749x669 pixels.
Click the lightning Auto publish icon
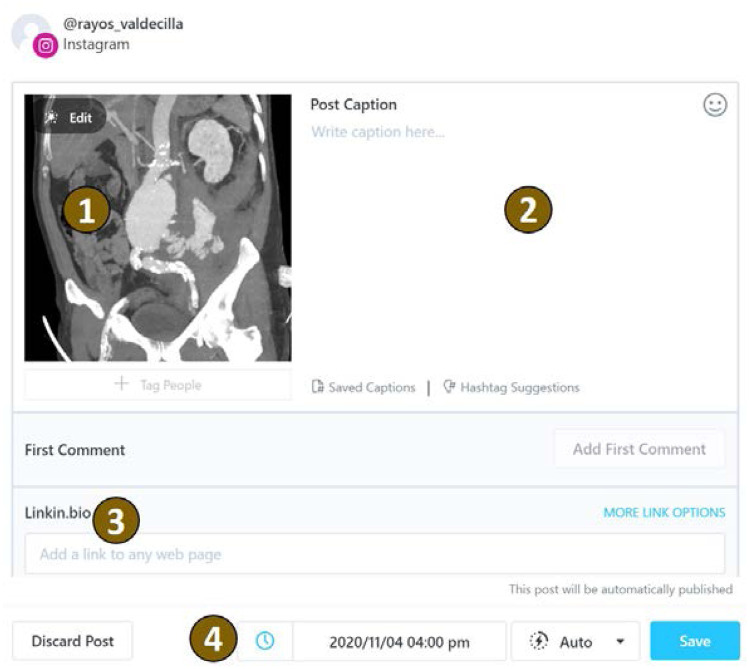click(x=540, y=641)
